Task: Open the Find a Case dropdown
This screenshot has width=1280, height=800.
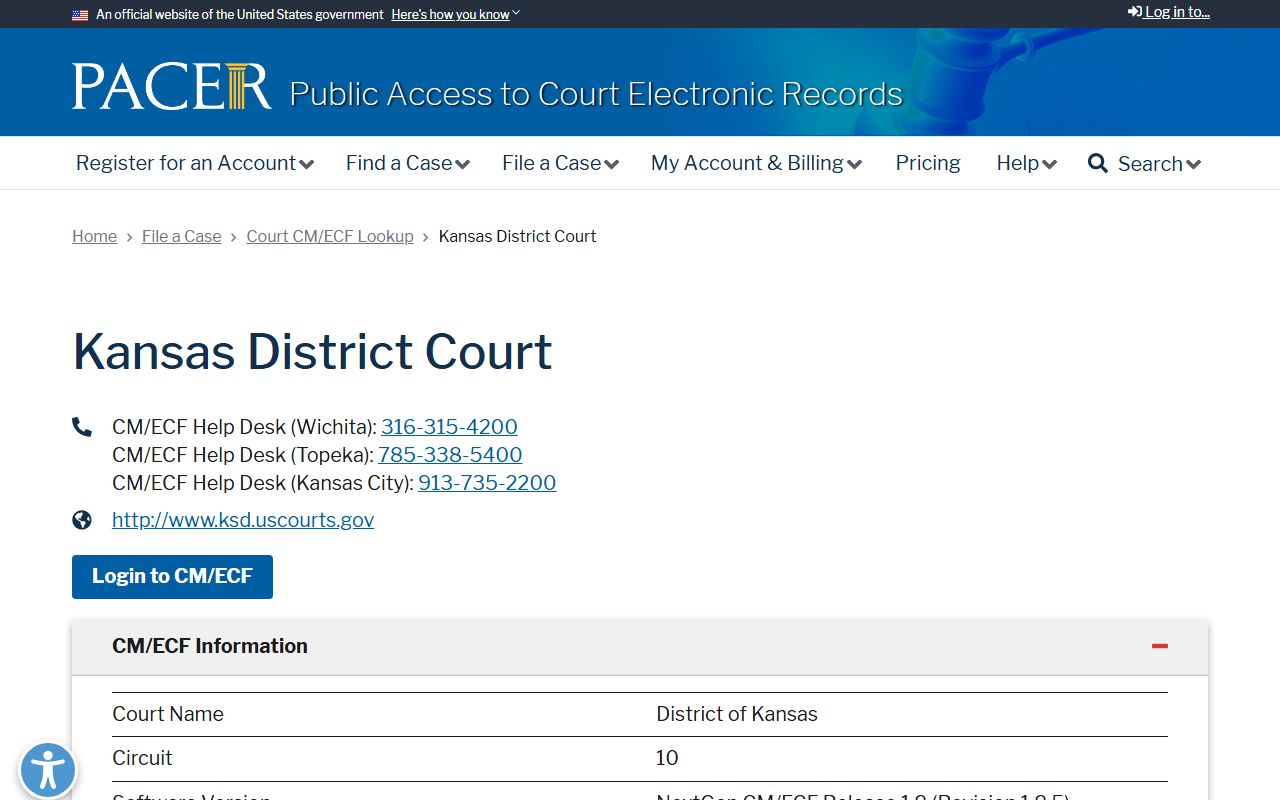Action: [408, 163]
